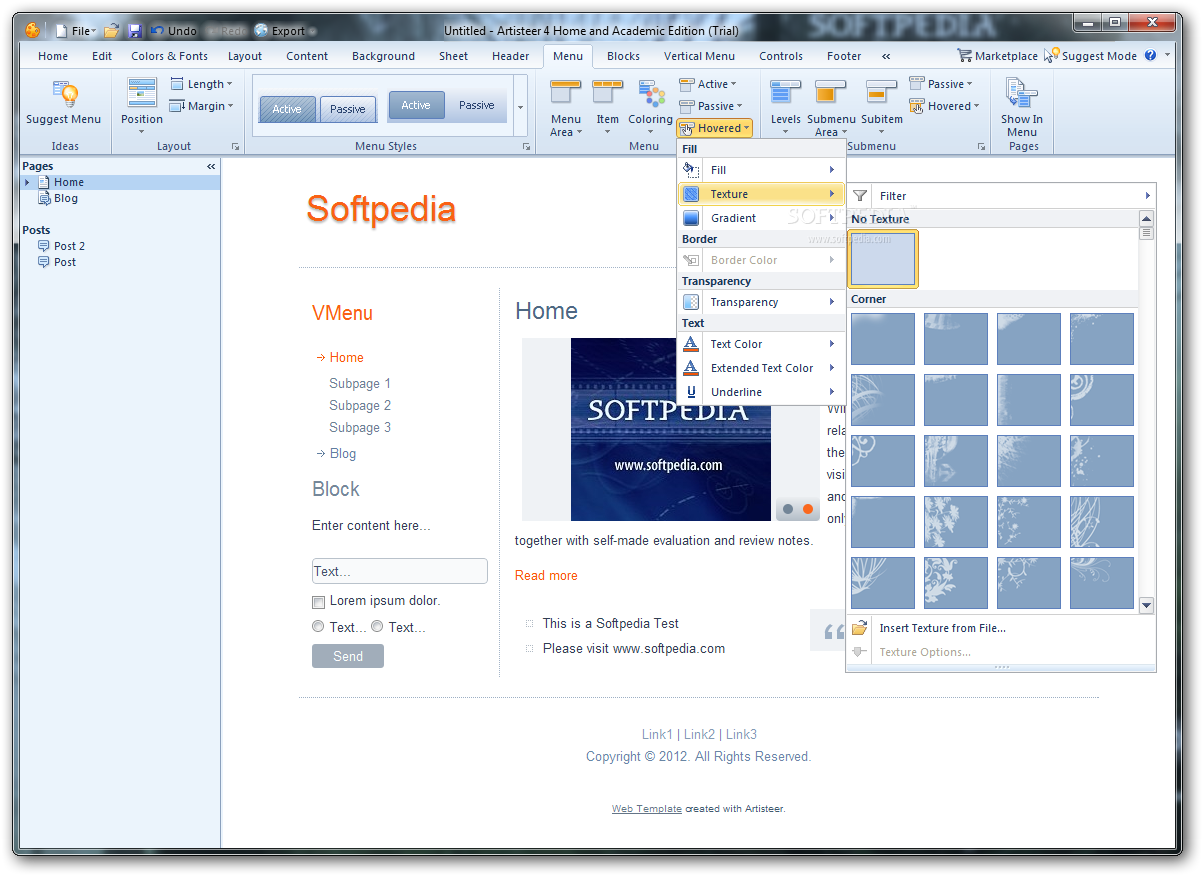Select the second Text... radio button
The height and width of the screenshot is (876, 1203).
377,627
